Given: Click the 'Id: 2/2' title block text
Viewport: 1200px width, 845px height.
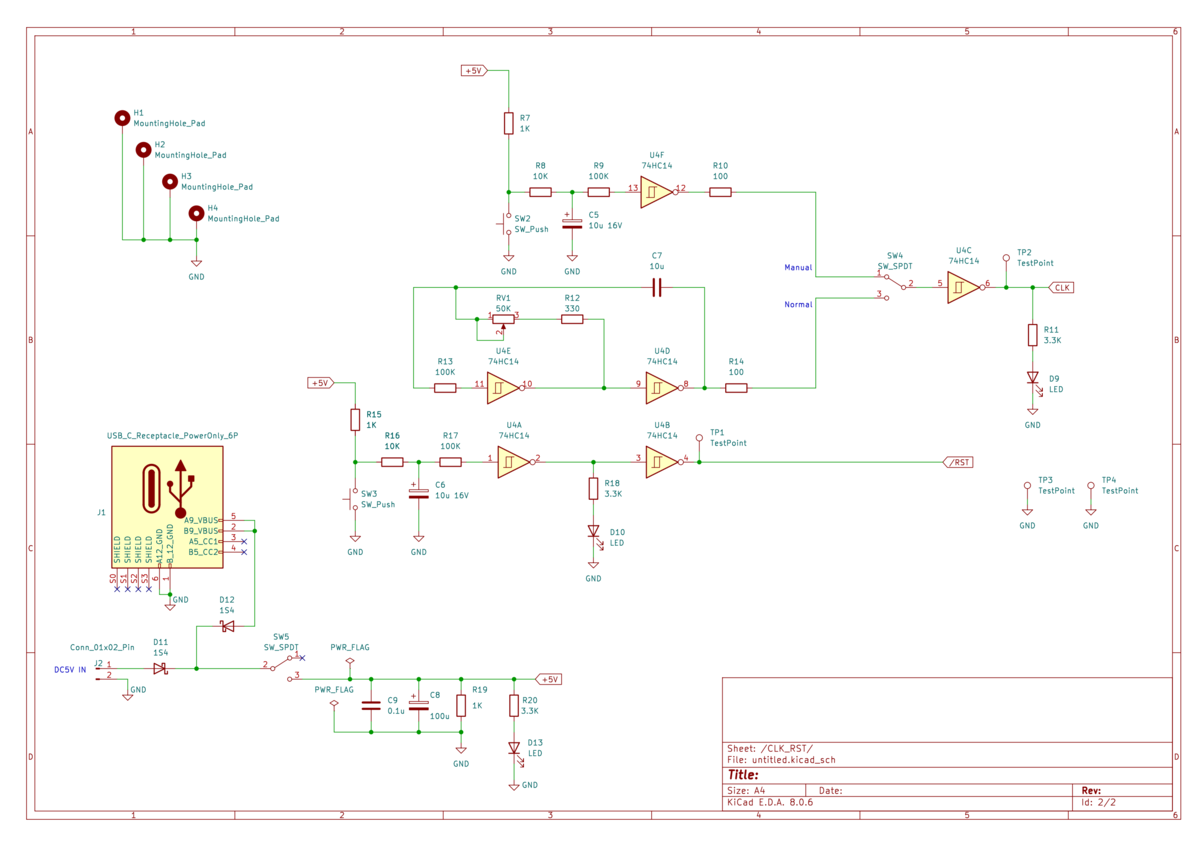Looking at the screenshot, I should point(1100,802).
